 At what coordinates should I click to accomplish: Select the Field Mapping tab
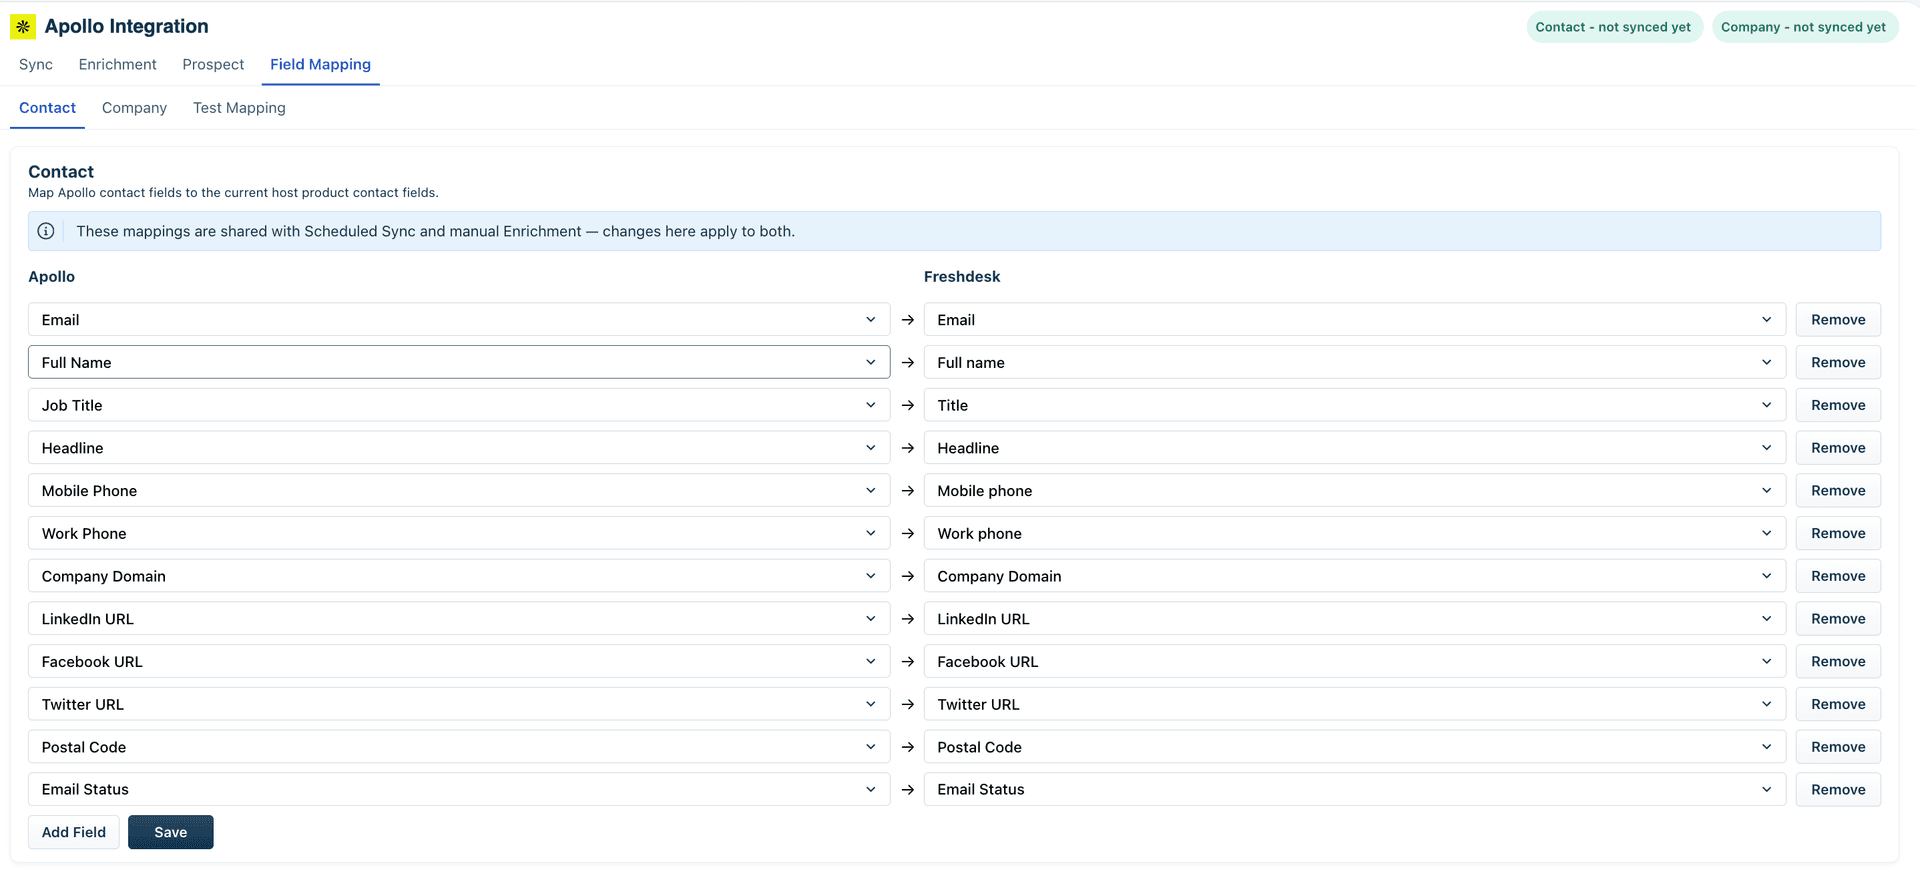pos(320,64)
